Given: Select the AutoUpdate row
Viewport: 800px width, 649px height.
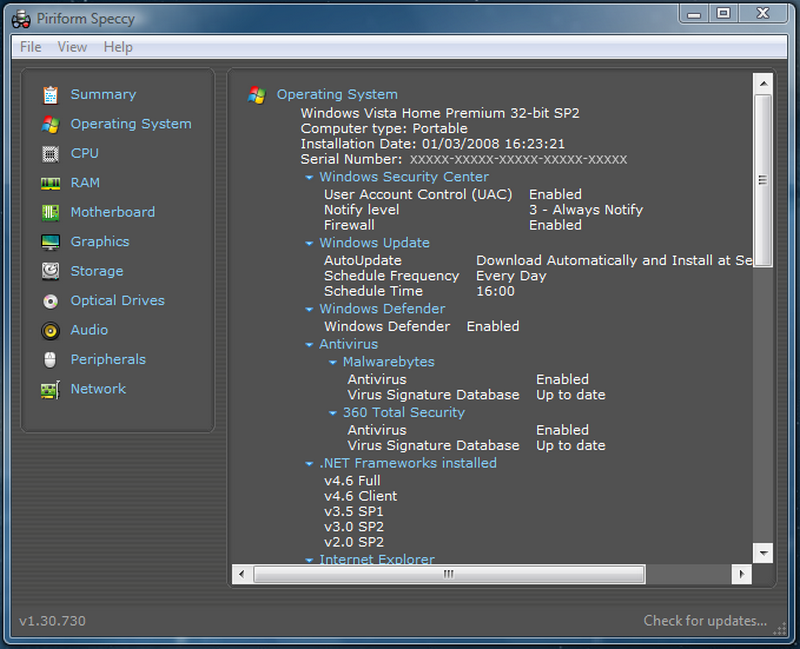Looking at the screenshot, I should [538, 261].
